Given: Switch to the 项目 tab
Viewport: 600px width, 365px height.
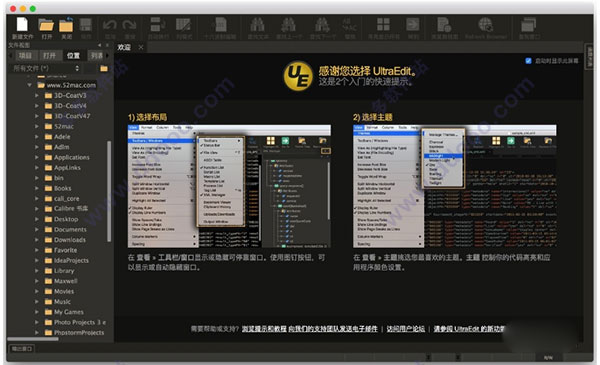Looking at the screenshot, I should 25,56.
